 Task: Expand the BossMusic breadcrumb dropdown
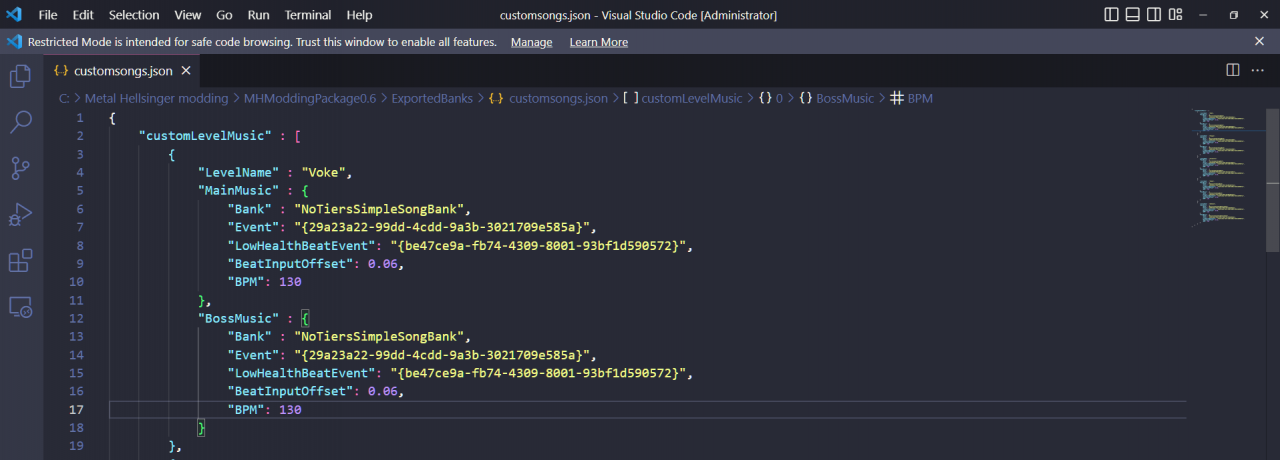point(845,98)
